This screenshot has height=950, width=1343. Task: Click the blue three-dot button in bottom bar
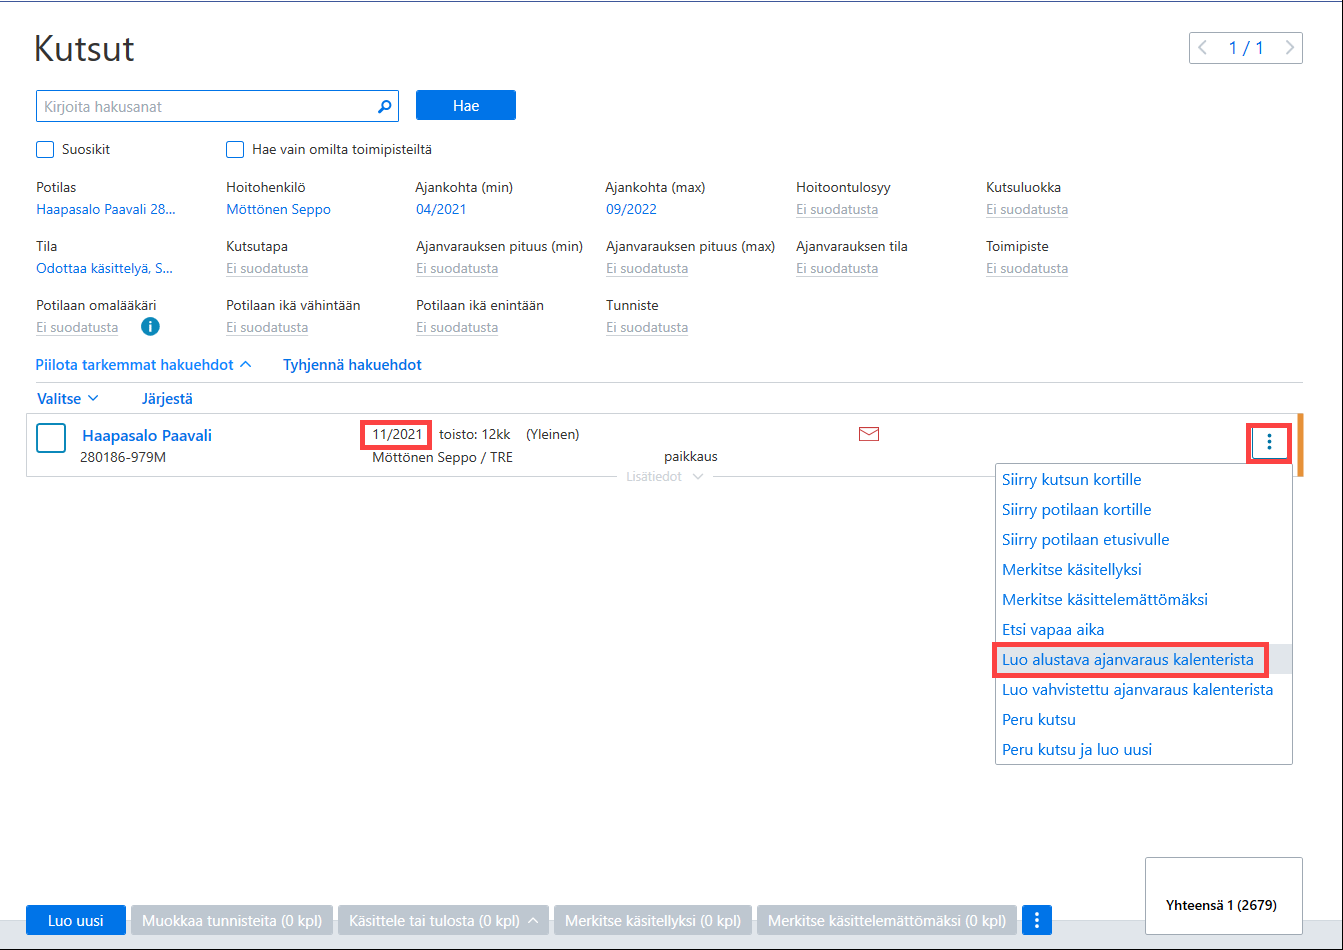tap(1037, 920)
